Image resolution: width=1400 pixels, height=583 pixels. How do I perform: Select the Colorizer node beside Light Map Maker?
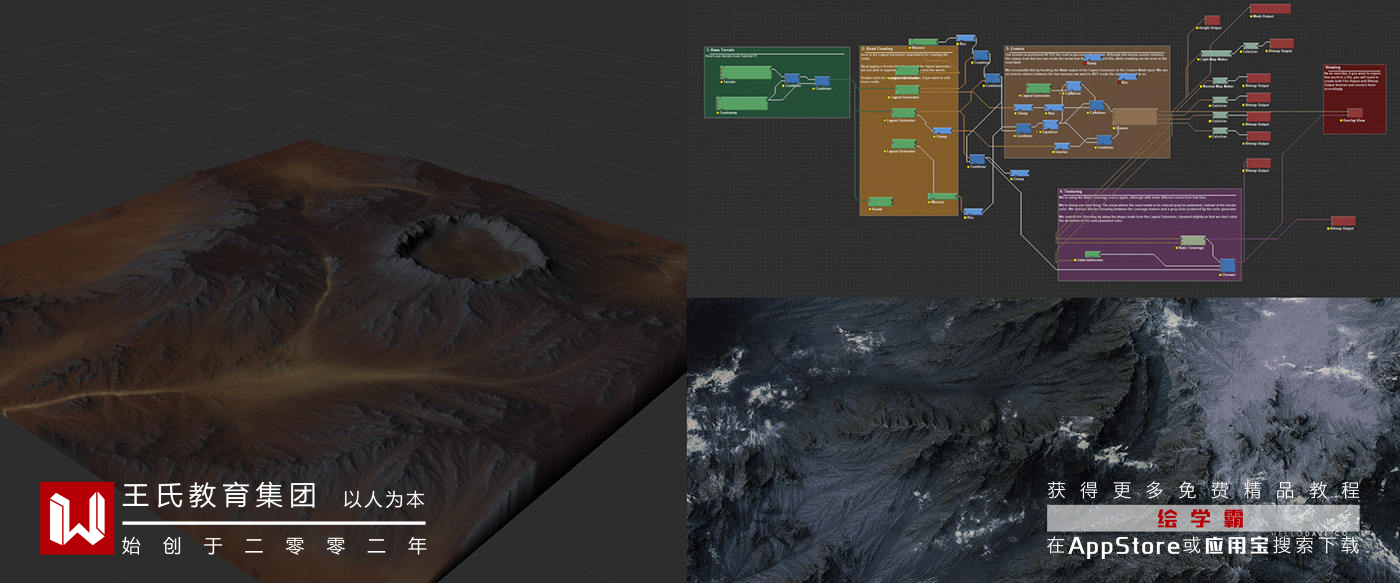point(1251,46)
